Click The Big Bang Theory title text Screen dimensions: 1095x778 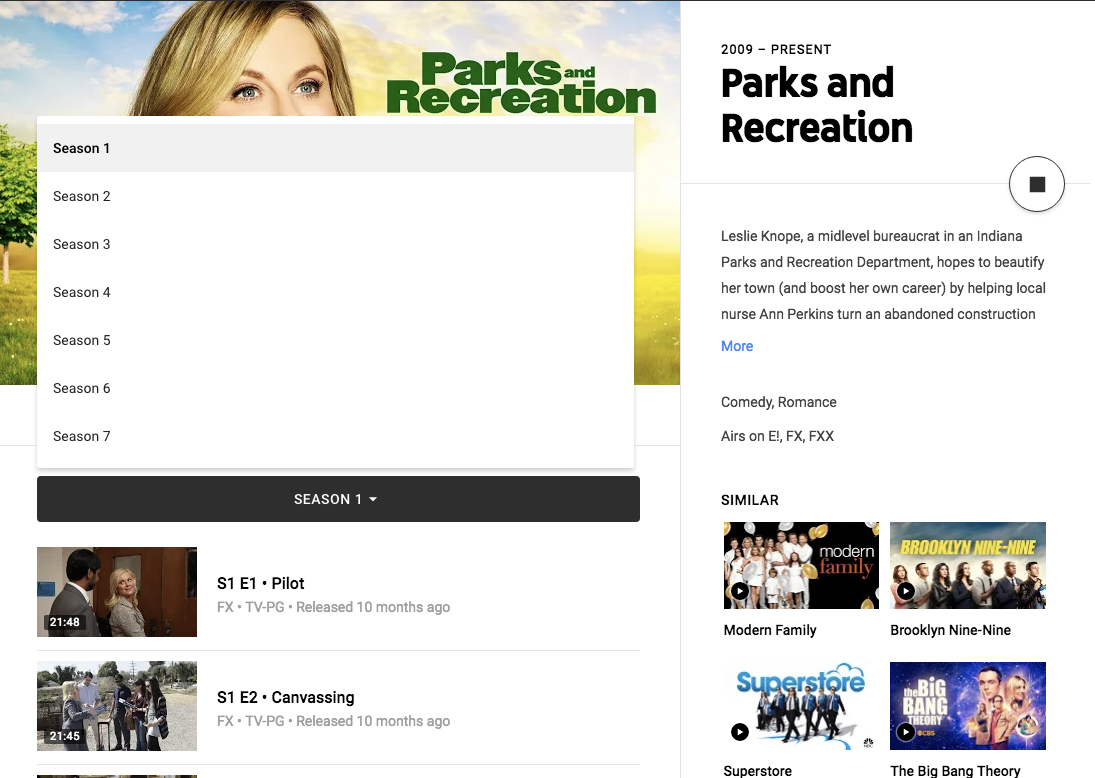tap(955, 770)
